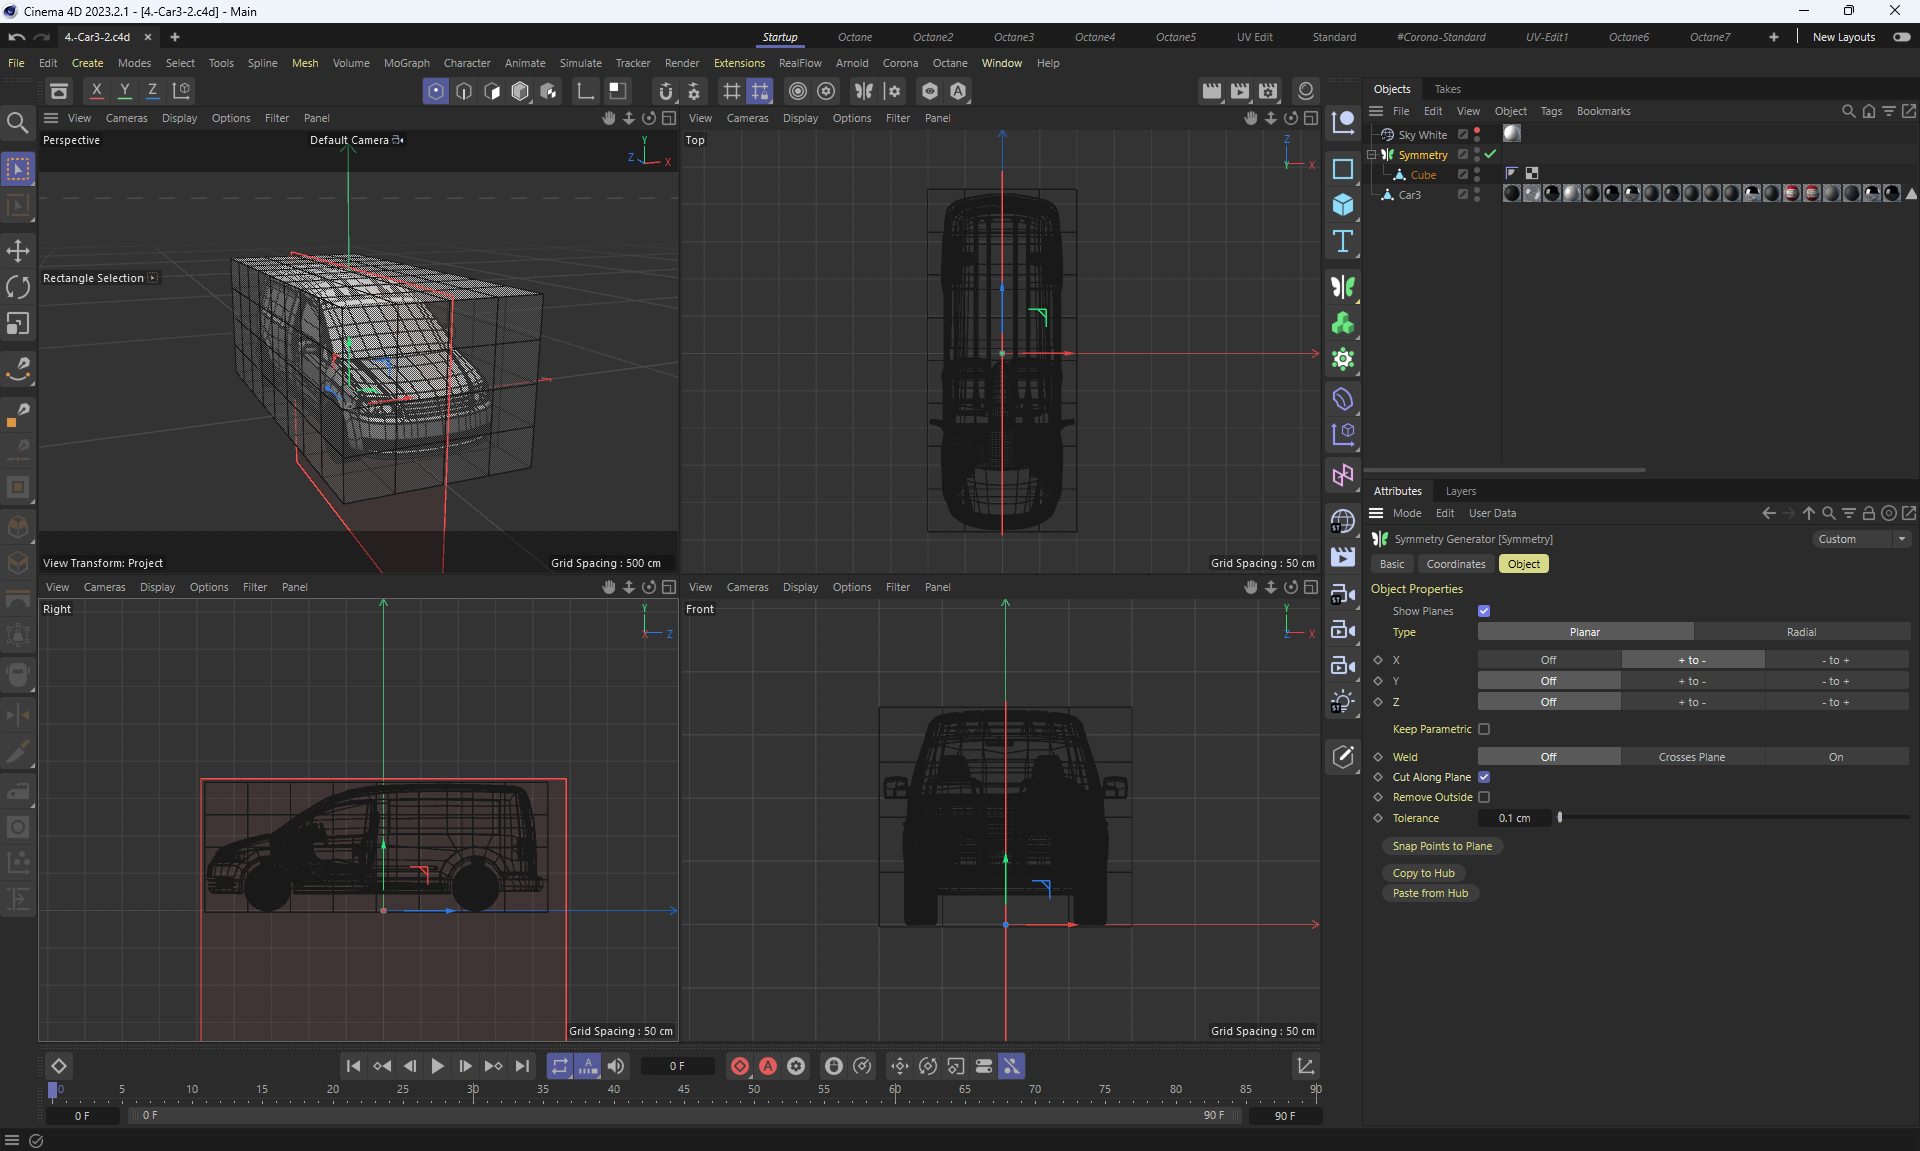Collapse the Symmetry object tree

(x=1372, y=155)
